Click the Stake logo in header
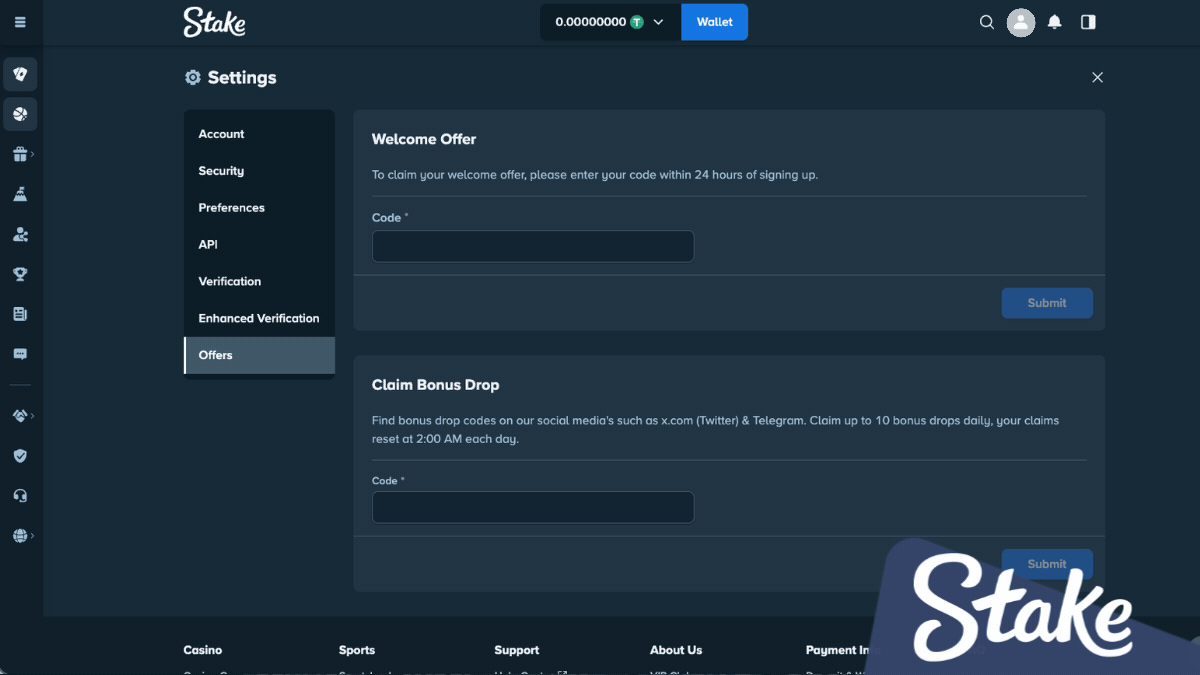 coord(214,22)
